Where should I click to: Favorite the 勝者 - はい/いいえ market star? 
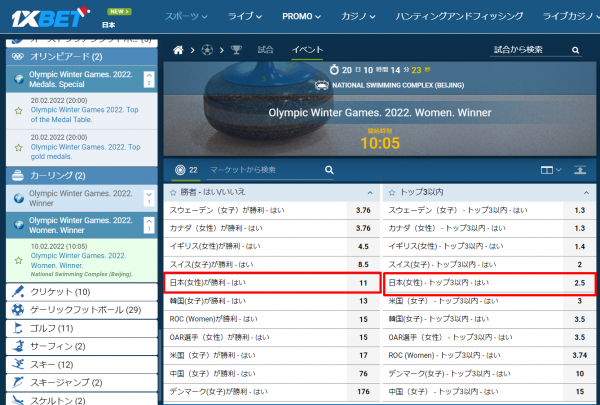pos(173,193)
